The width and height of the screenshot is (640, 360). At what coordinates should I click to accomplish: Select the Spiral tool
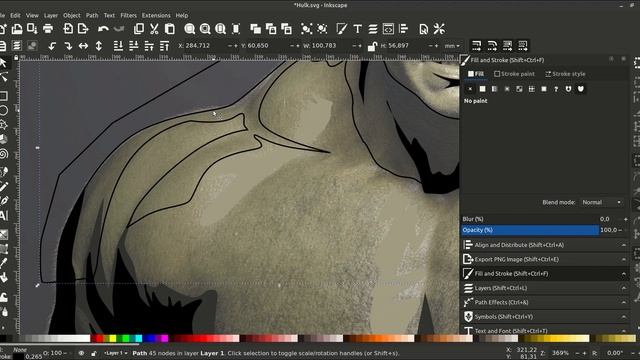pyautogui.click(x=4, y=154)
